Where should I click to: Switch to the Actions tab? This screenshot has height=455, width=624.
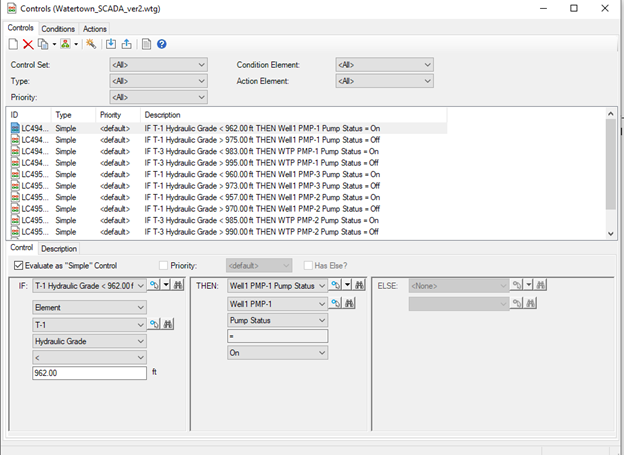pos(94,29)
